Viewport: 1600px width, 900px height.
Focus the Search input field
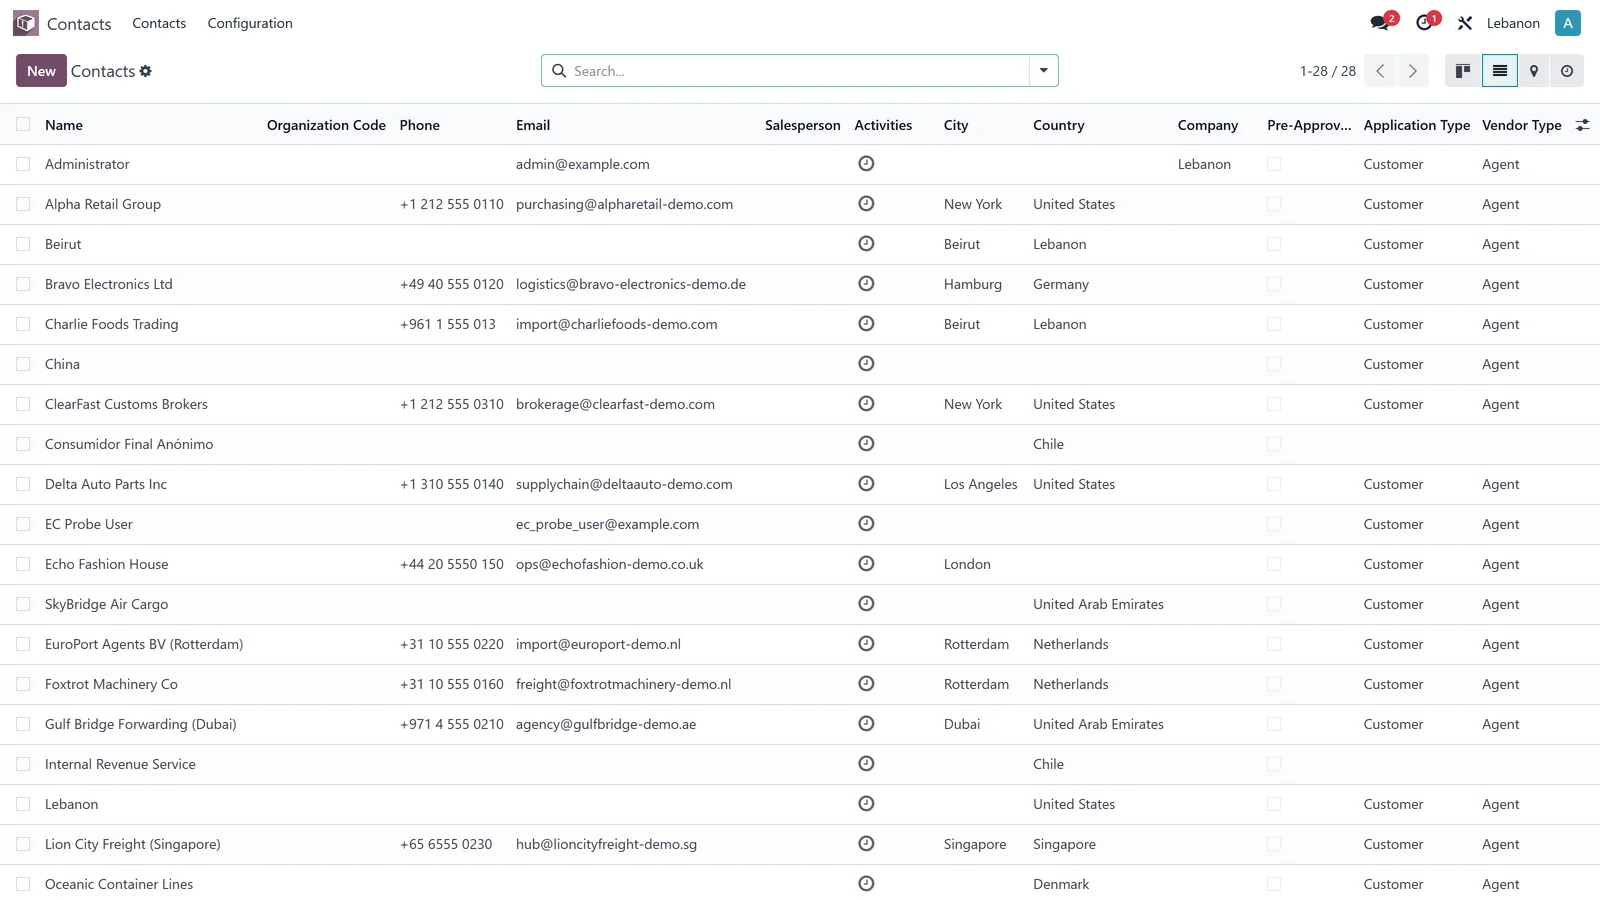pyautogui.click(x=798, y=71)
